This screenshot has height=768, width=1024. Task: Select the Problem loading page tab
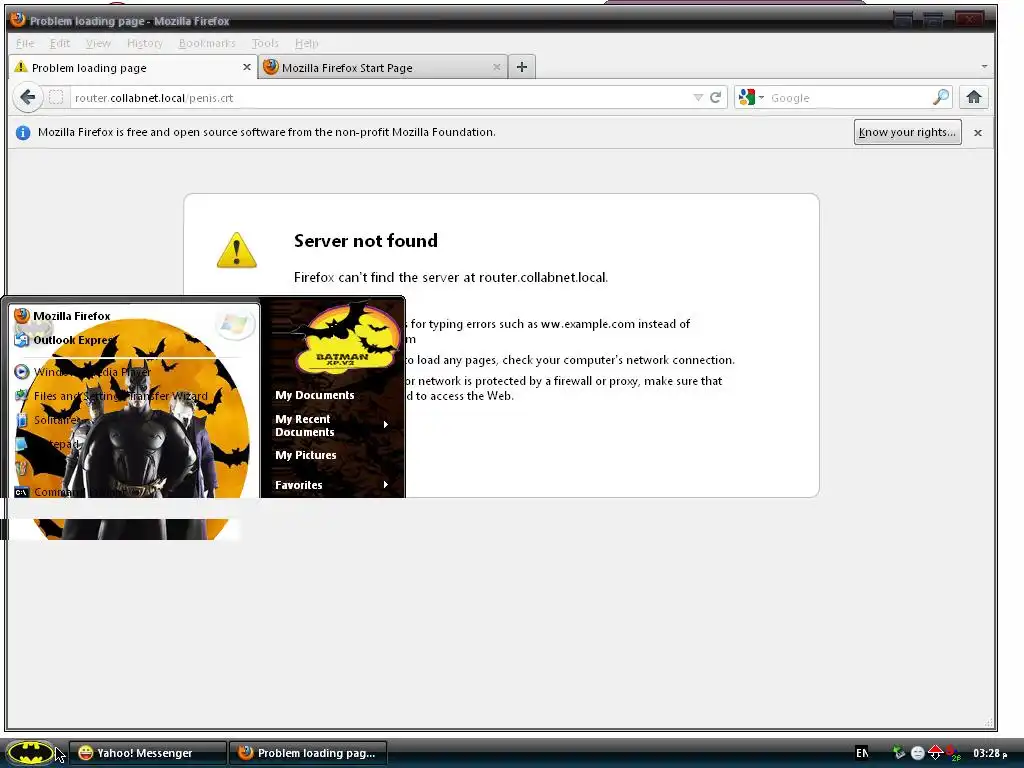pos(133,67)
